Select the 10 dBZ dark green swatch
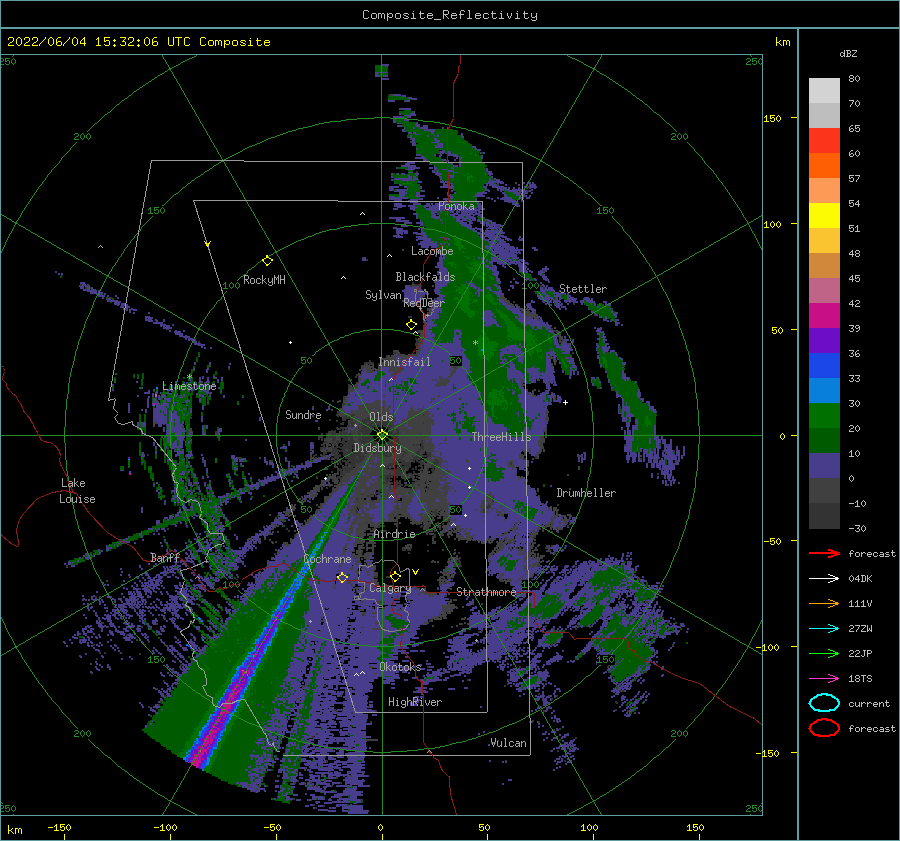This screenshot has height=841, width=900. [x=824, y=440]
